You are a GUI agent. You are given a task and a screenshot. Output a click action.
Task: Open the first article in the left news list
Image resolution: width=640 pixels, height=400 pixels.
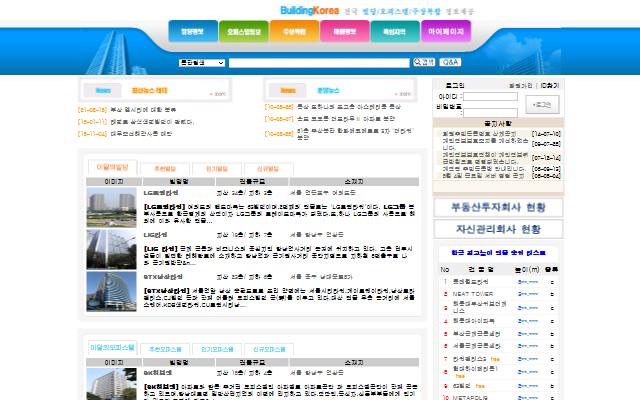143,110
